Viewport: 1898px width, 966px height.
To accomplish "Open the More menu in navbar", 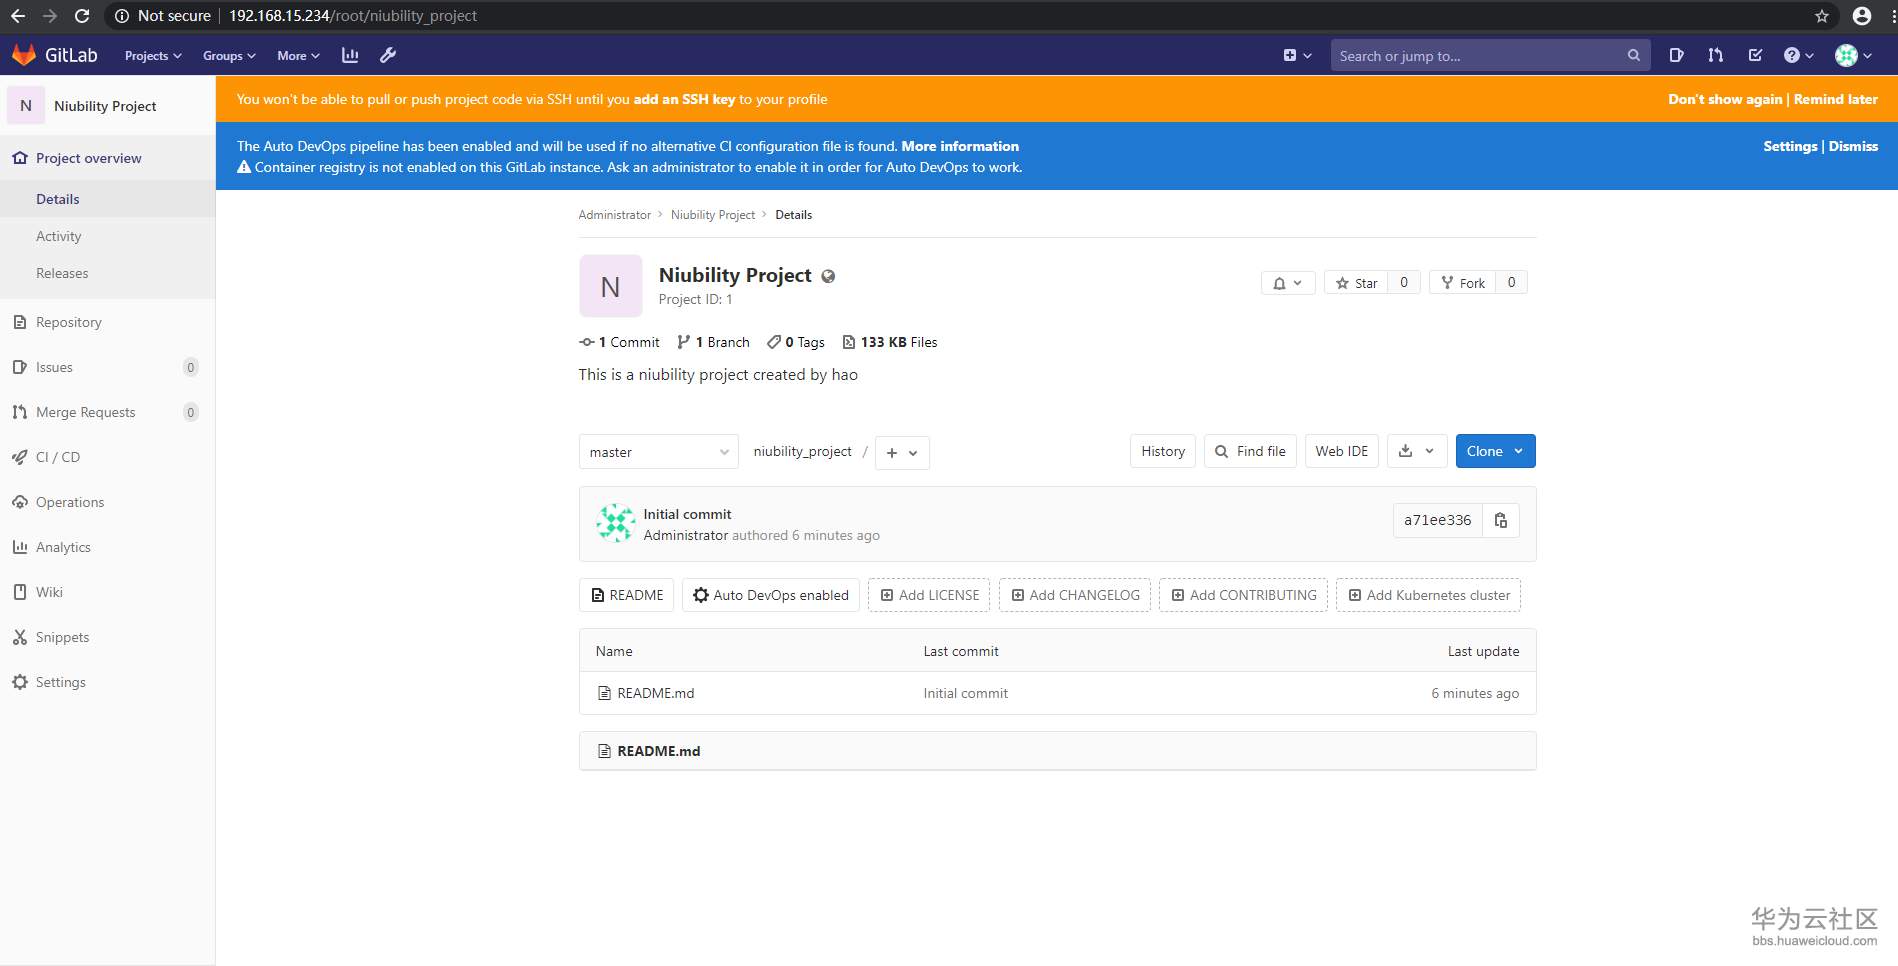I will coord(298,56).
